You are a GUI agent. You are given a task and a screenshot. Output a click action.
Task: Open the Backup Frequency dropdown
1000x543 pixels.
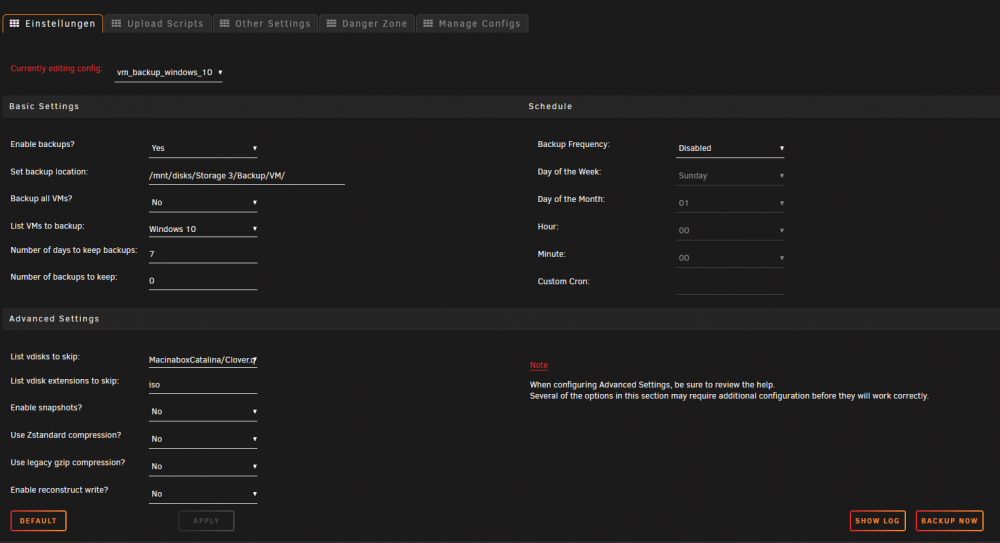pyautogui.click(x=730, y=148)
